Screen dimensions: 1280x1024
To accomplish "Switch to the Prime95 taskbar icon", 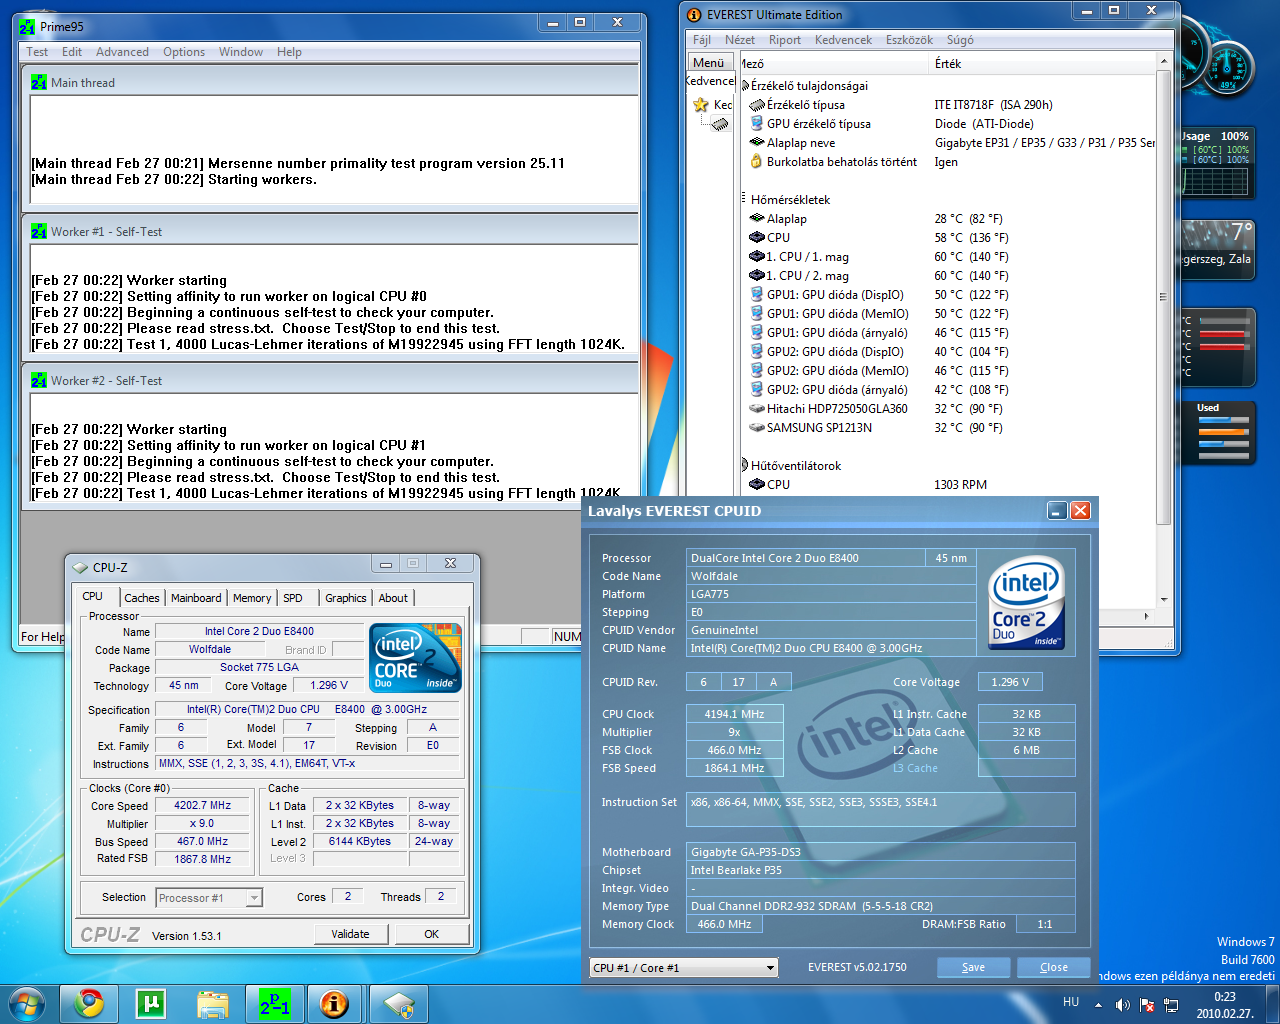I will click(x=275, y=1003).
